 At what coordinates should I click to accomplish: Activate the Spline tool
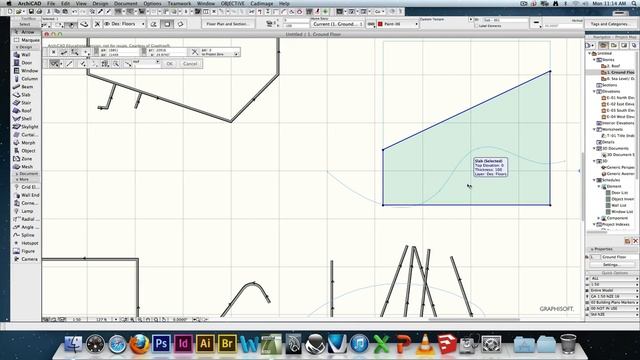click(x=26, y=235)
